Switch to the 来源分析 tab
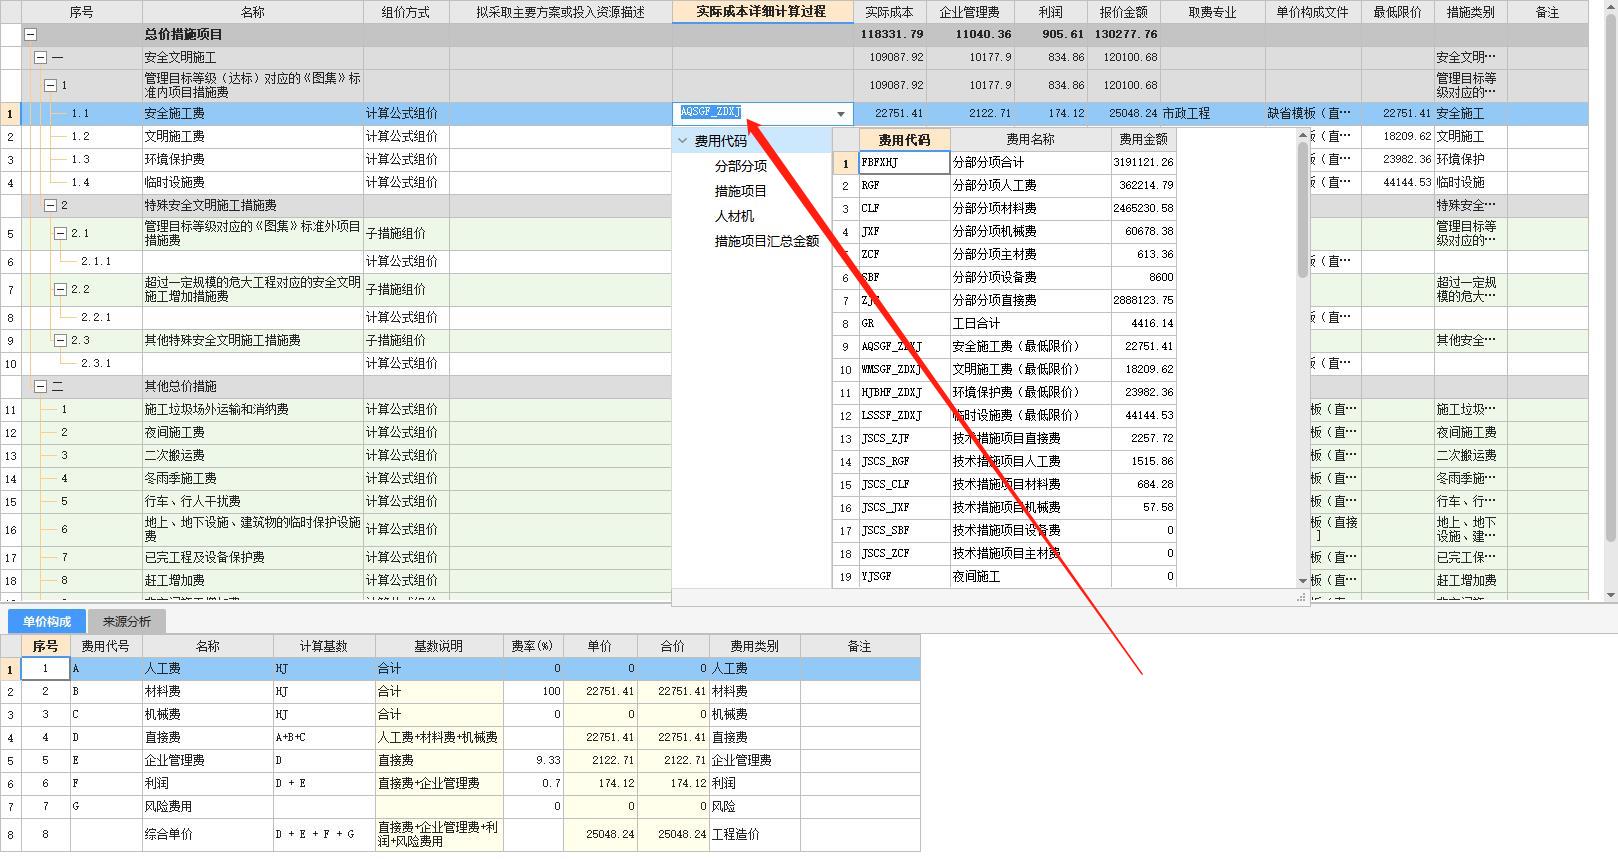1618x859 pixels. click(127, 621)
